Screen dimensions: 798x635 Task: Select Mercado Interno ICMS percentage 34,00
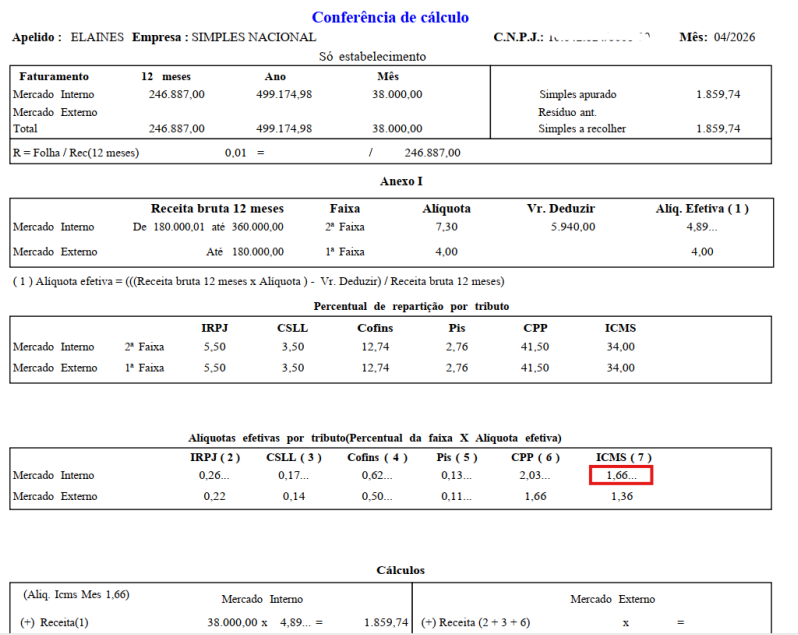click(x=620, y=347)
